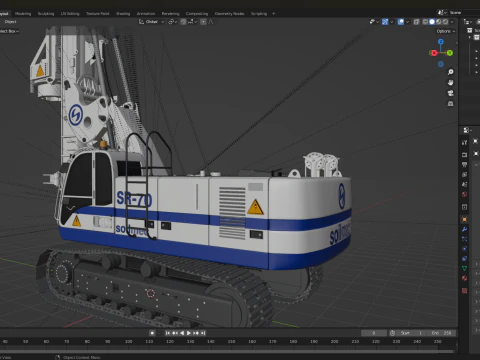Open the Options dropdown in viewport
The height and width of the screenshot is (360, 480).
[x=446, y=31]
